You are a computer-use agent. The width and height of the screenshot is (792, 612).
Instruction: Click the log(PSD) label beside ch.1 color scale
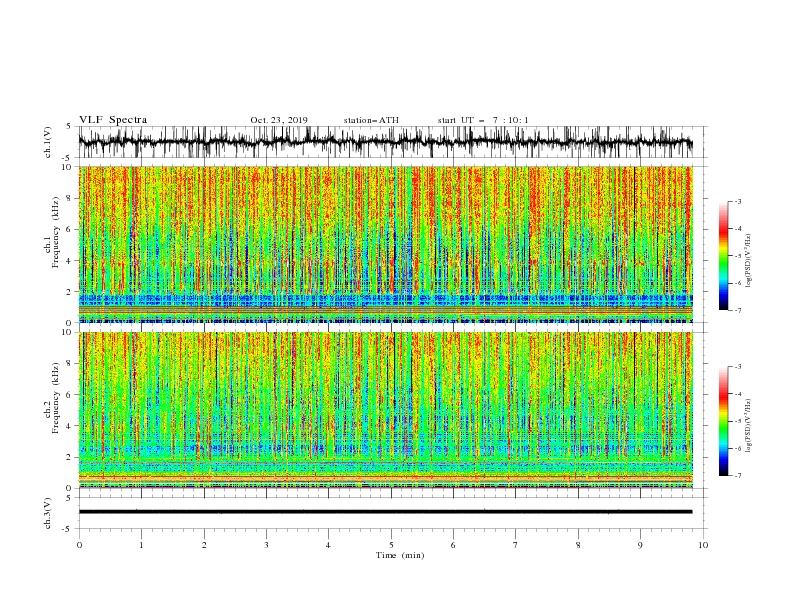(x=749, y=260)
